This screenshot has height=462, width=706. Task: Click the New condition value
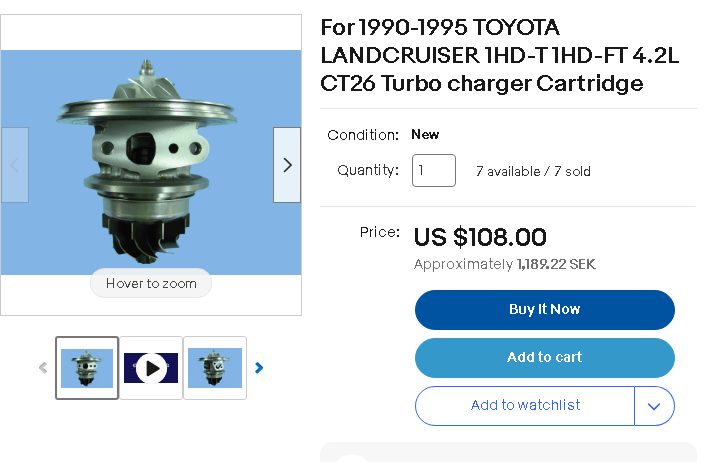[x=425, y=134]
